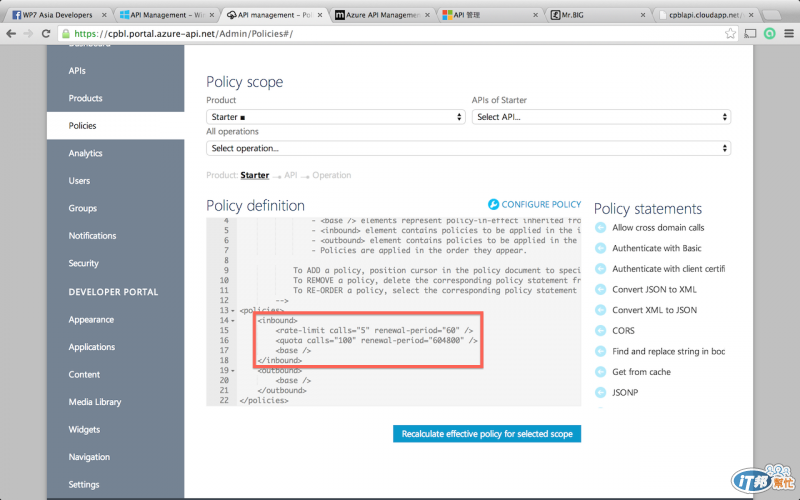This screenshot has width=800, height=500.
Task: Click the Configure Policy wrench icon
Action: pos(493,204)
